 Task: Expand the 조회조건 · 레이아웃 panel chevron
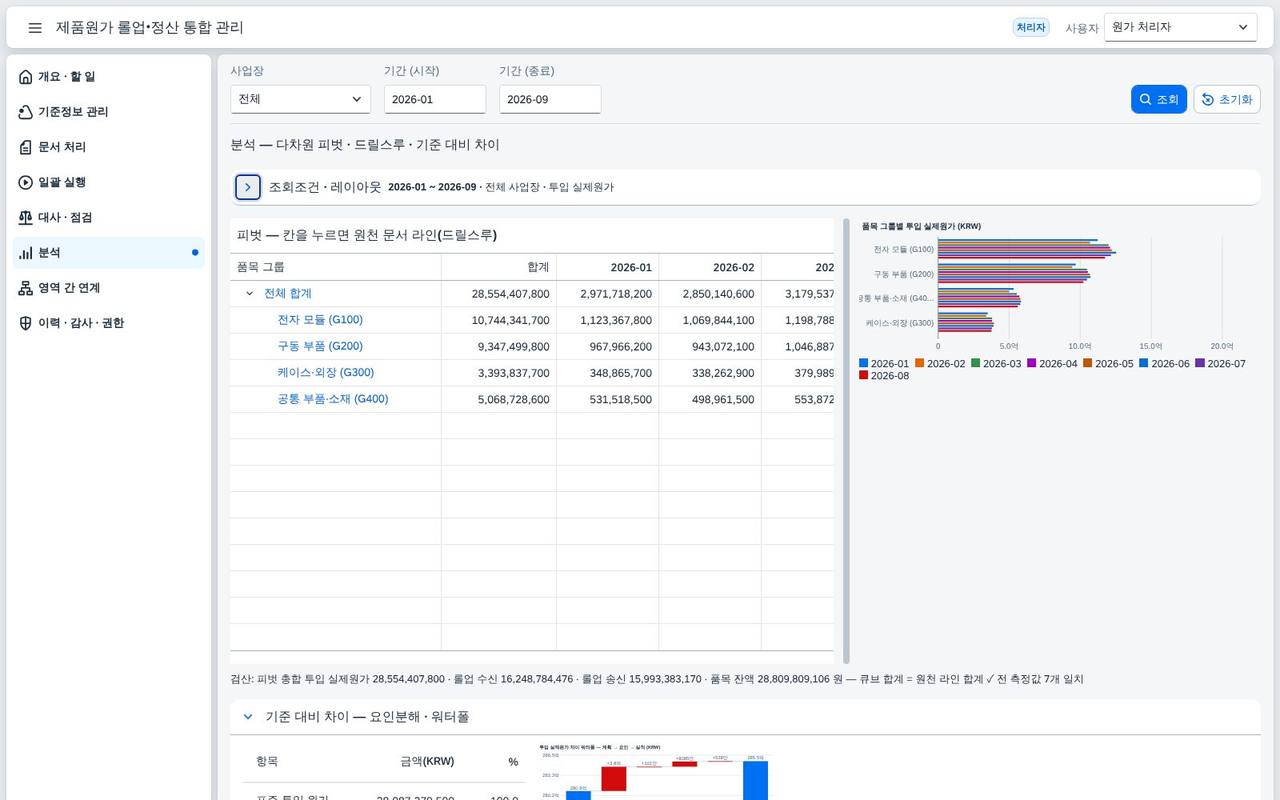tap(248, 187)
